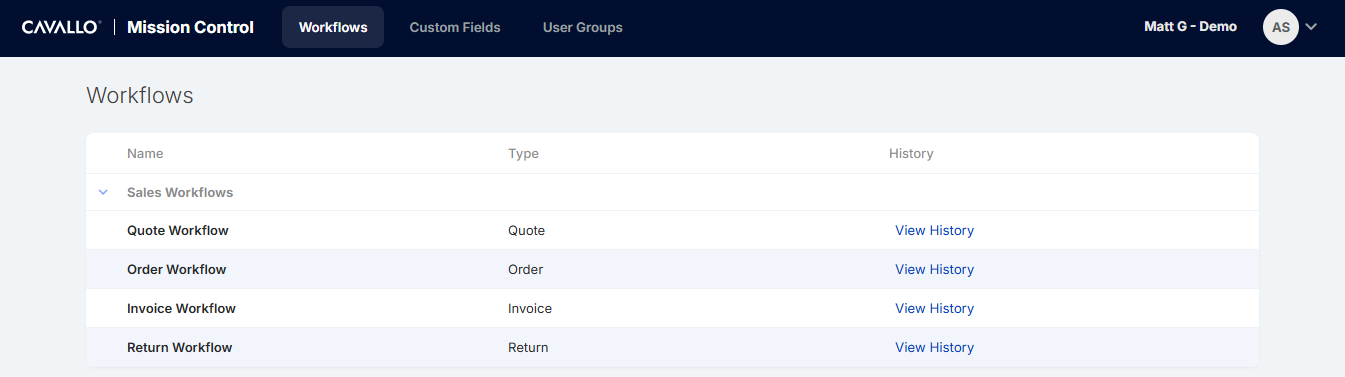
Task: Click the Sales Workflows group label
Action: tap(180, 192)
